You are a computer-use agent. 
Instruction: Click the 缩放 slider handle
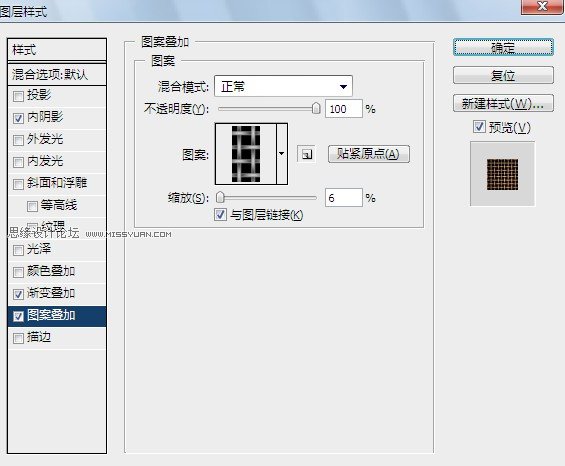coord(220,197)
